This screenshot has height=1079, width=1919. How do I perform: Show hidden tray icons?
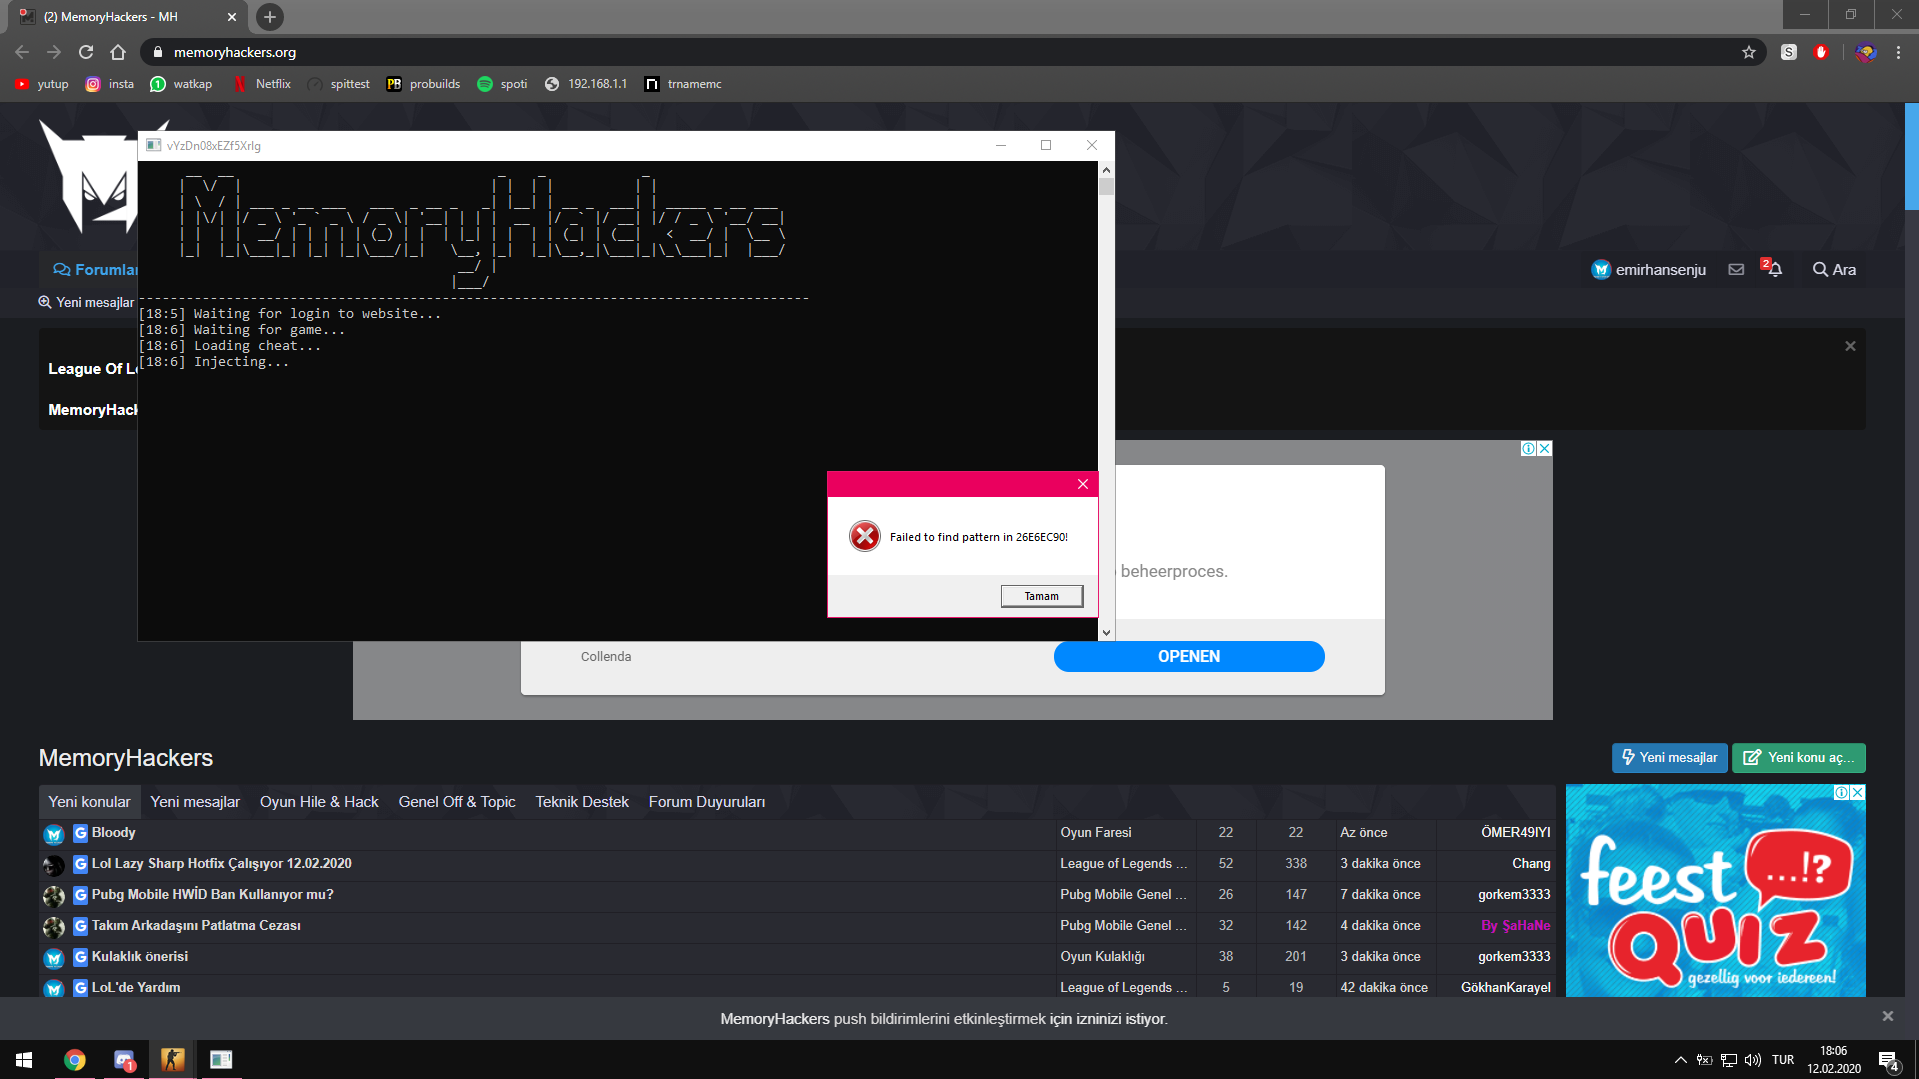point(1680,1060)
